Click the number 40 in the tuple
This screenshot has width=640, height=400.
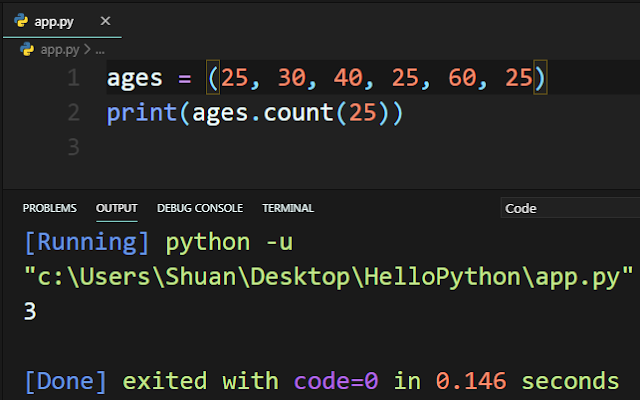click(x=348, y=78)
